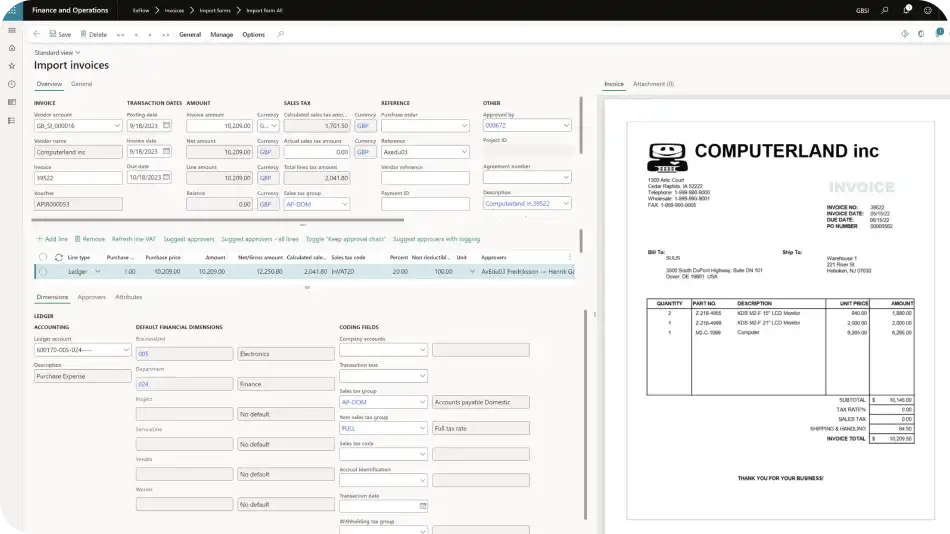This screenshot has height=534, width=950.
Task: Go to Home in the left sidebar
Action: point(12,48)
